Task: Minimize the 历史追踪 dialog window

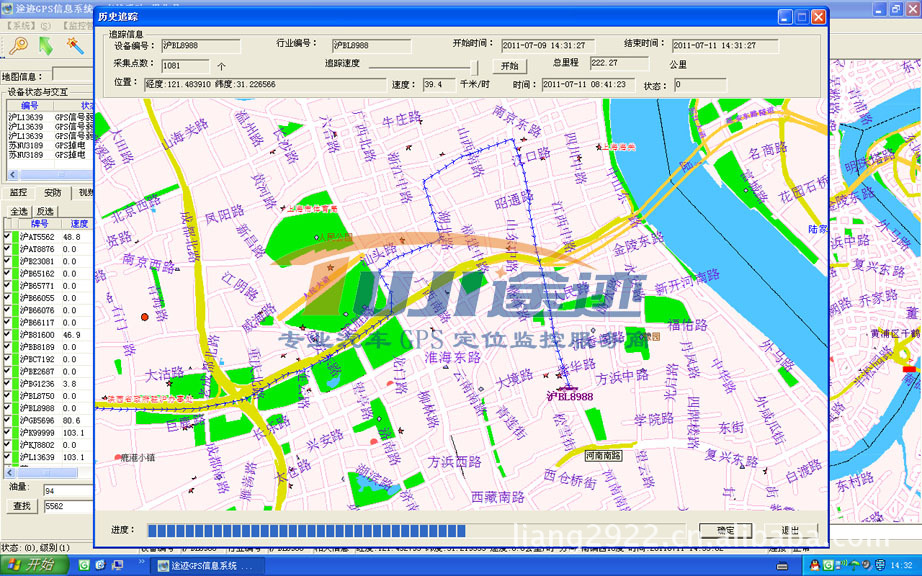Action: [784, 17]
